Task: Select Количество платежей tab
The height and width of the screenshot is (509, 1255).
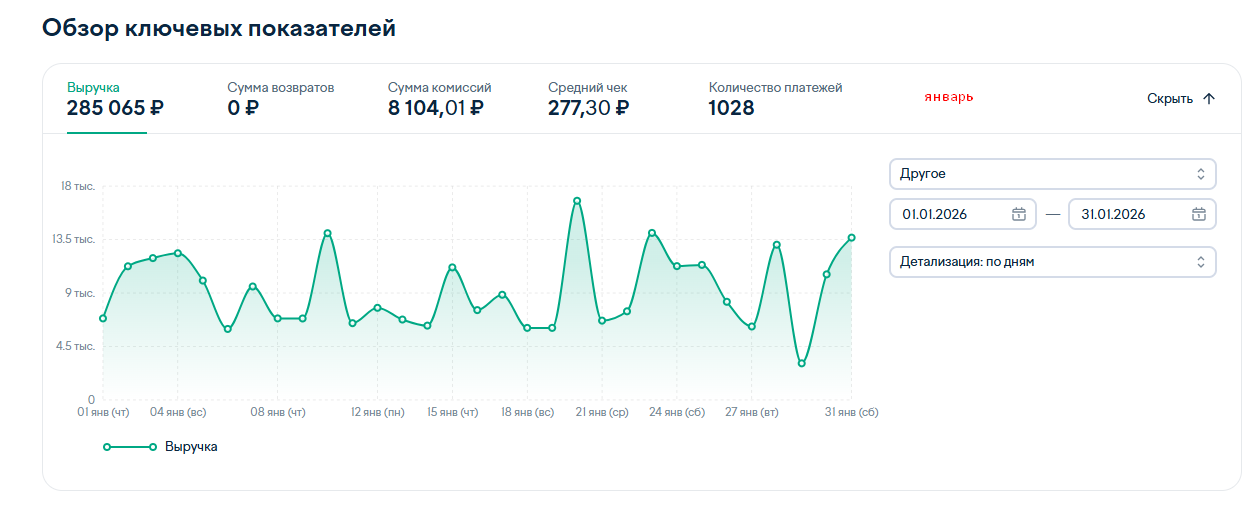Action: coord(775,98)
